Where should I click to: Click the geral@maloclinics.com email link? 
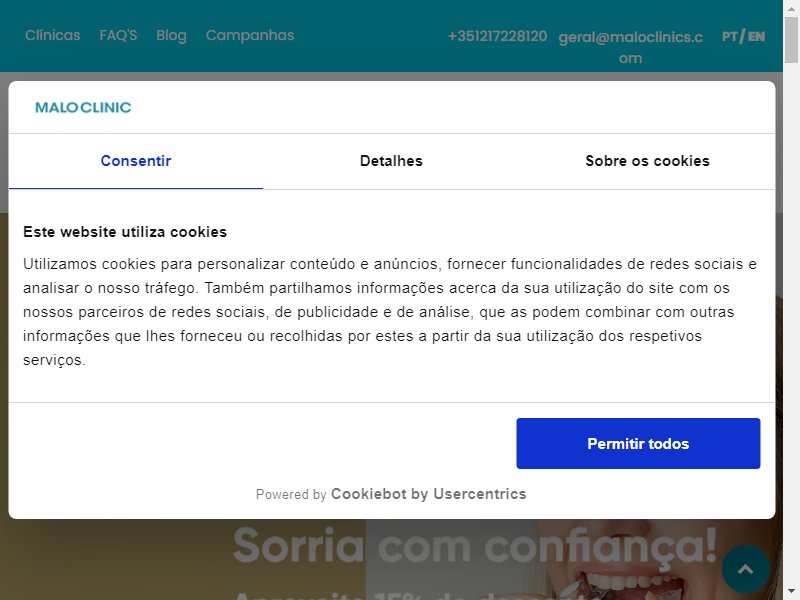click(631, 47)
